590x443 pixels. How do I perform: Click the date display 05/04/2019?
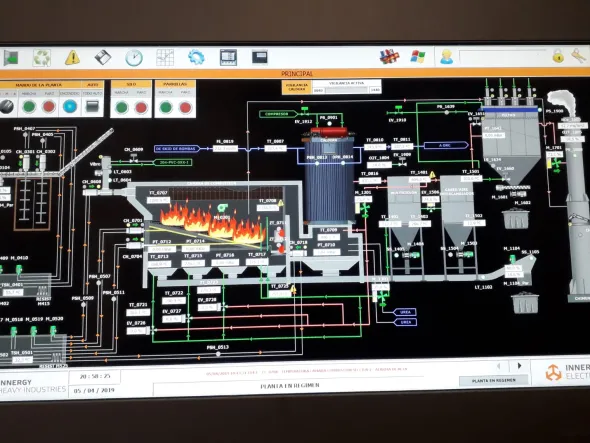click(94, 391)
